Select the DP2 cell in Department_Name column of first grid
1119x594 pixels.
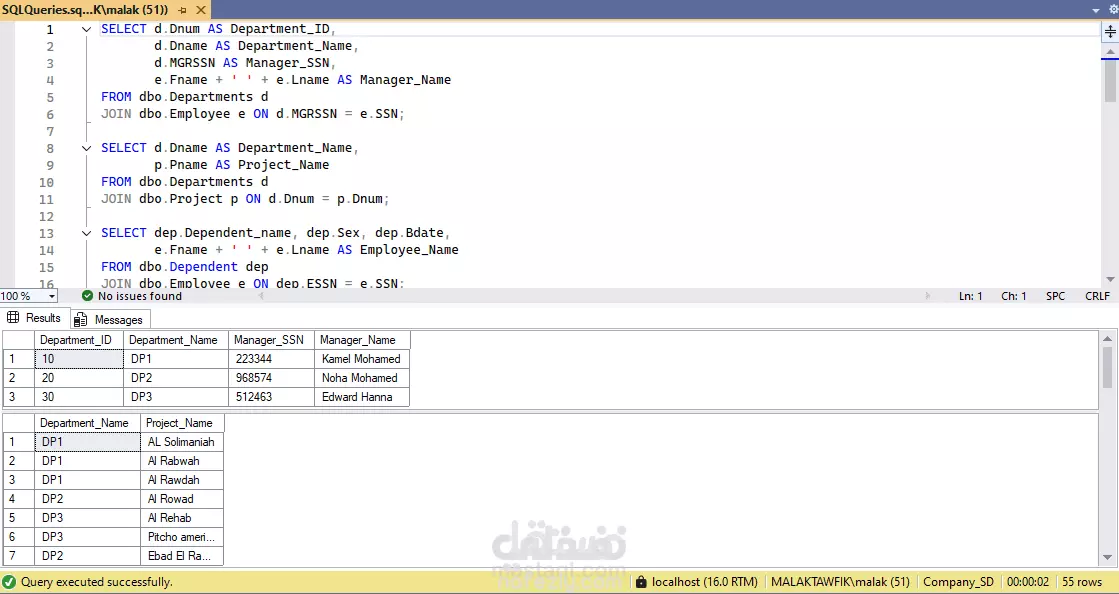click(x=176, y=378)
